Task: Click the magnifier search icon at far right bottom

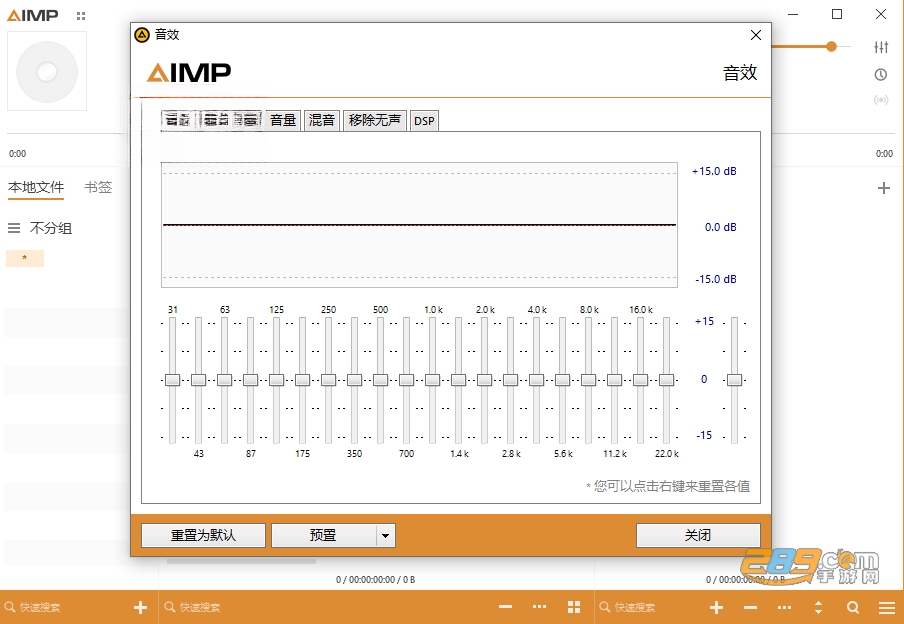Action: pyautogui.click(x=853, y=607)
